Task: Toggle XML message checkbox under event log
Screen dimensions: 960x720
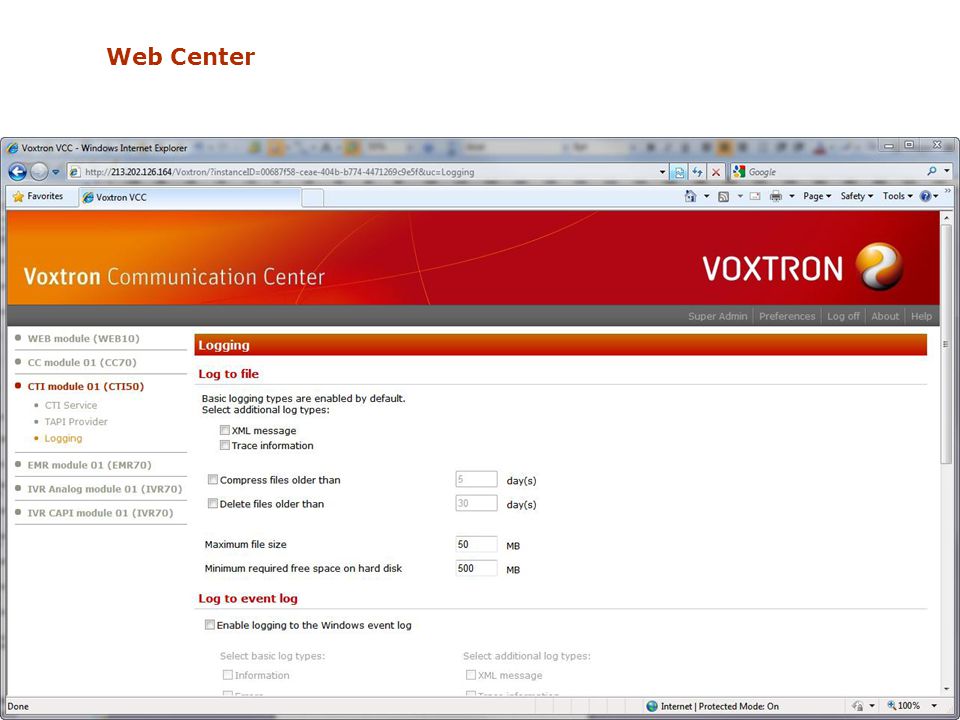Action: pos(470,675)
